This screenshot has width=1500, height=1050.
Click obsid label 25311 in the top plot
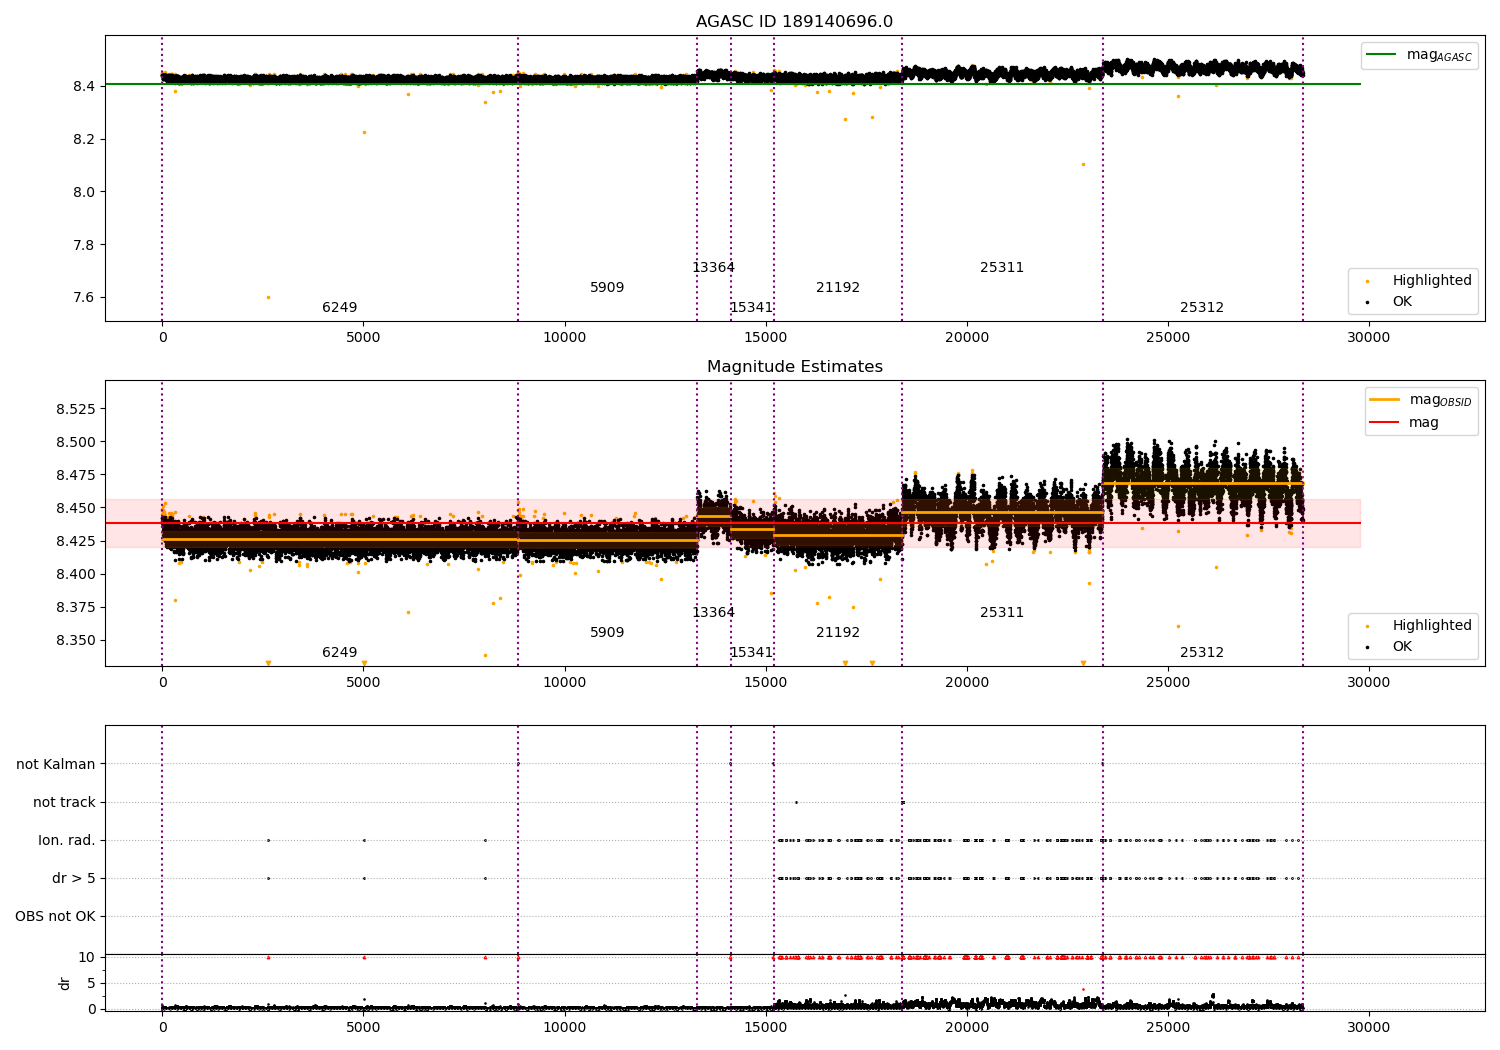pos(1002,268)
